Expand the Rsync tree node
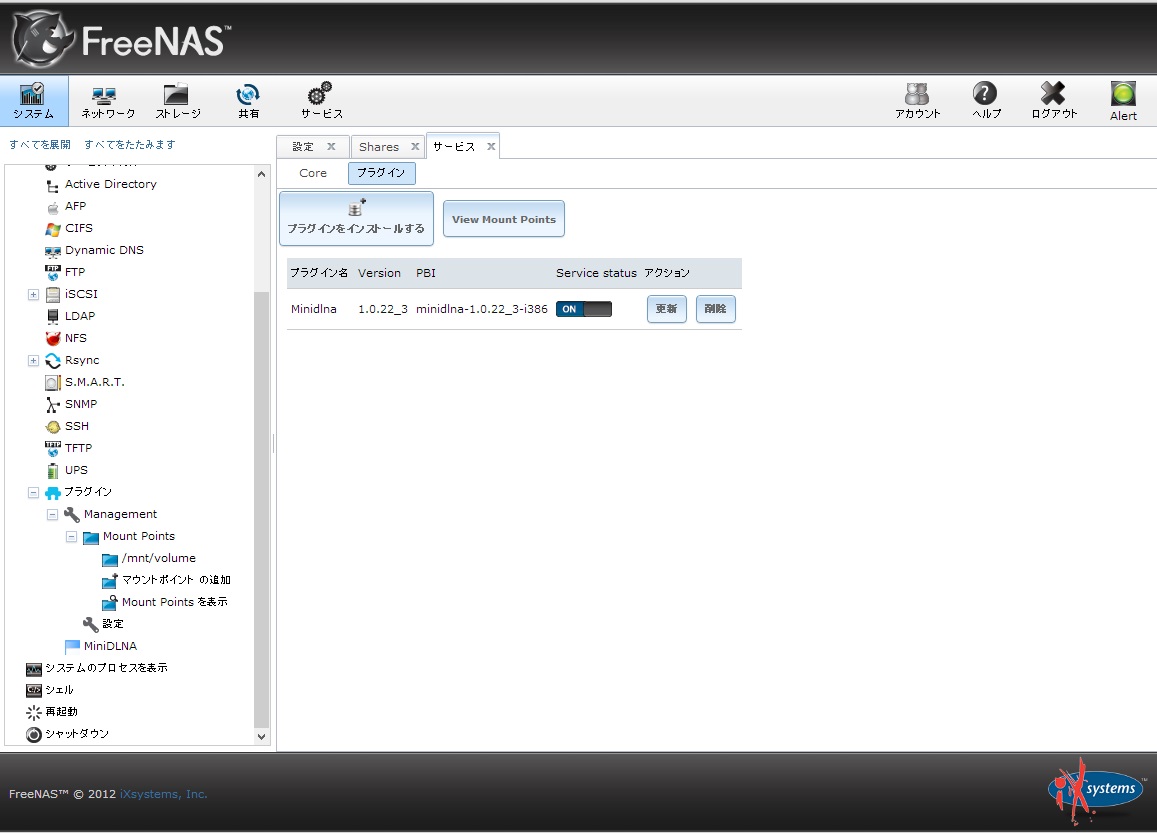The image size is (1157, 833). point(33,361)
